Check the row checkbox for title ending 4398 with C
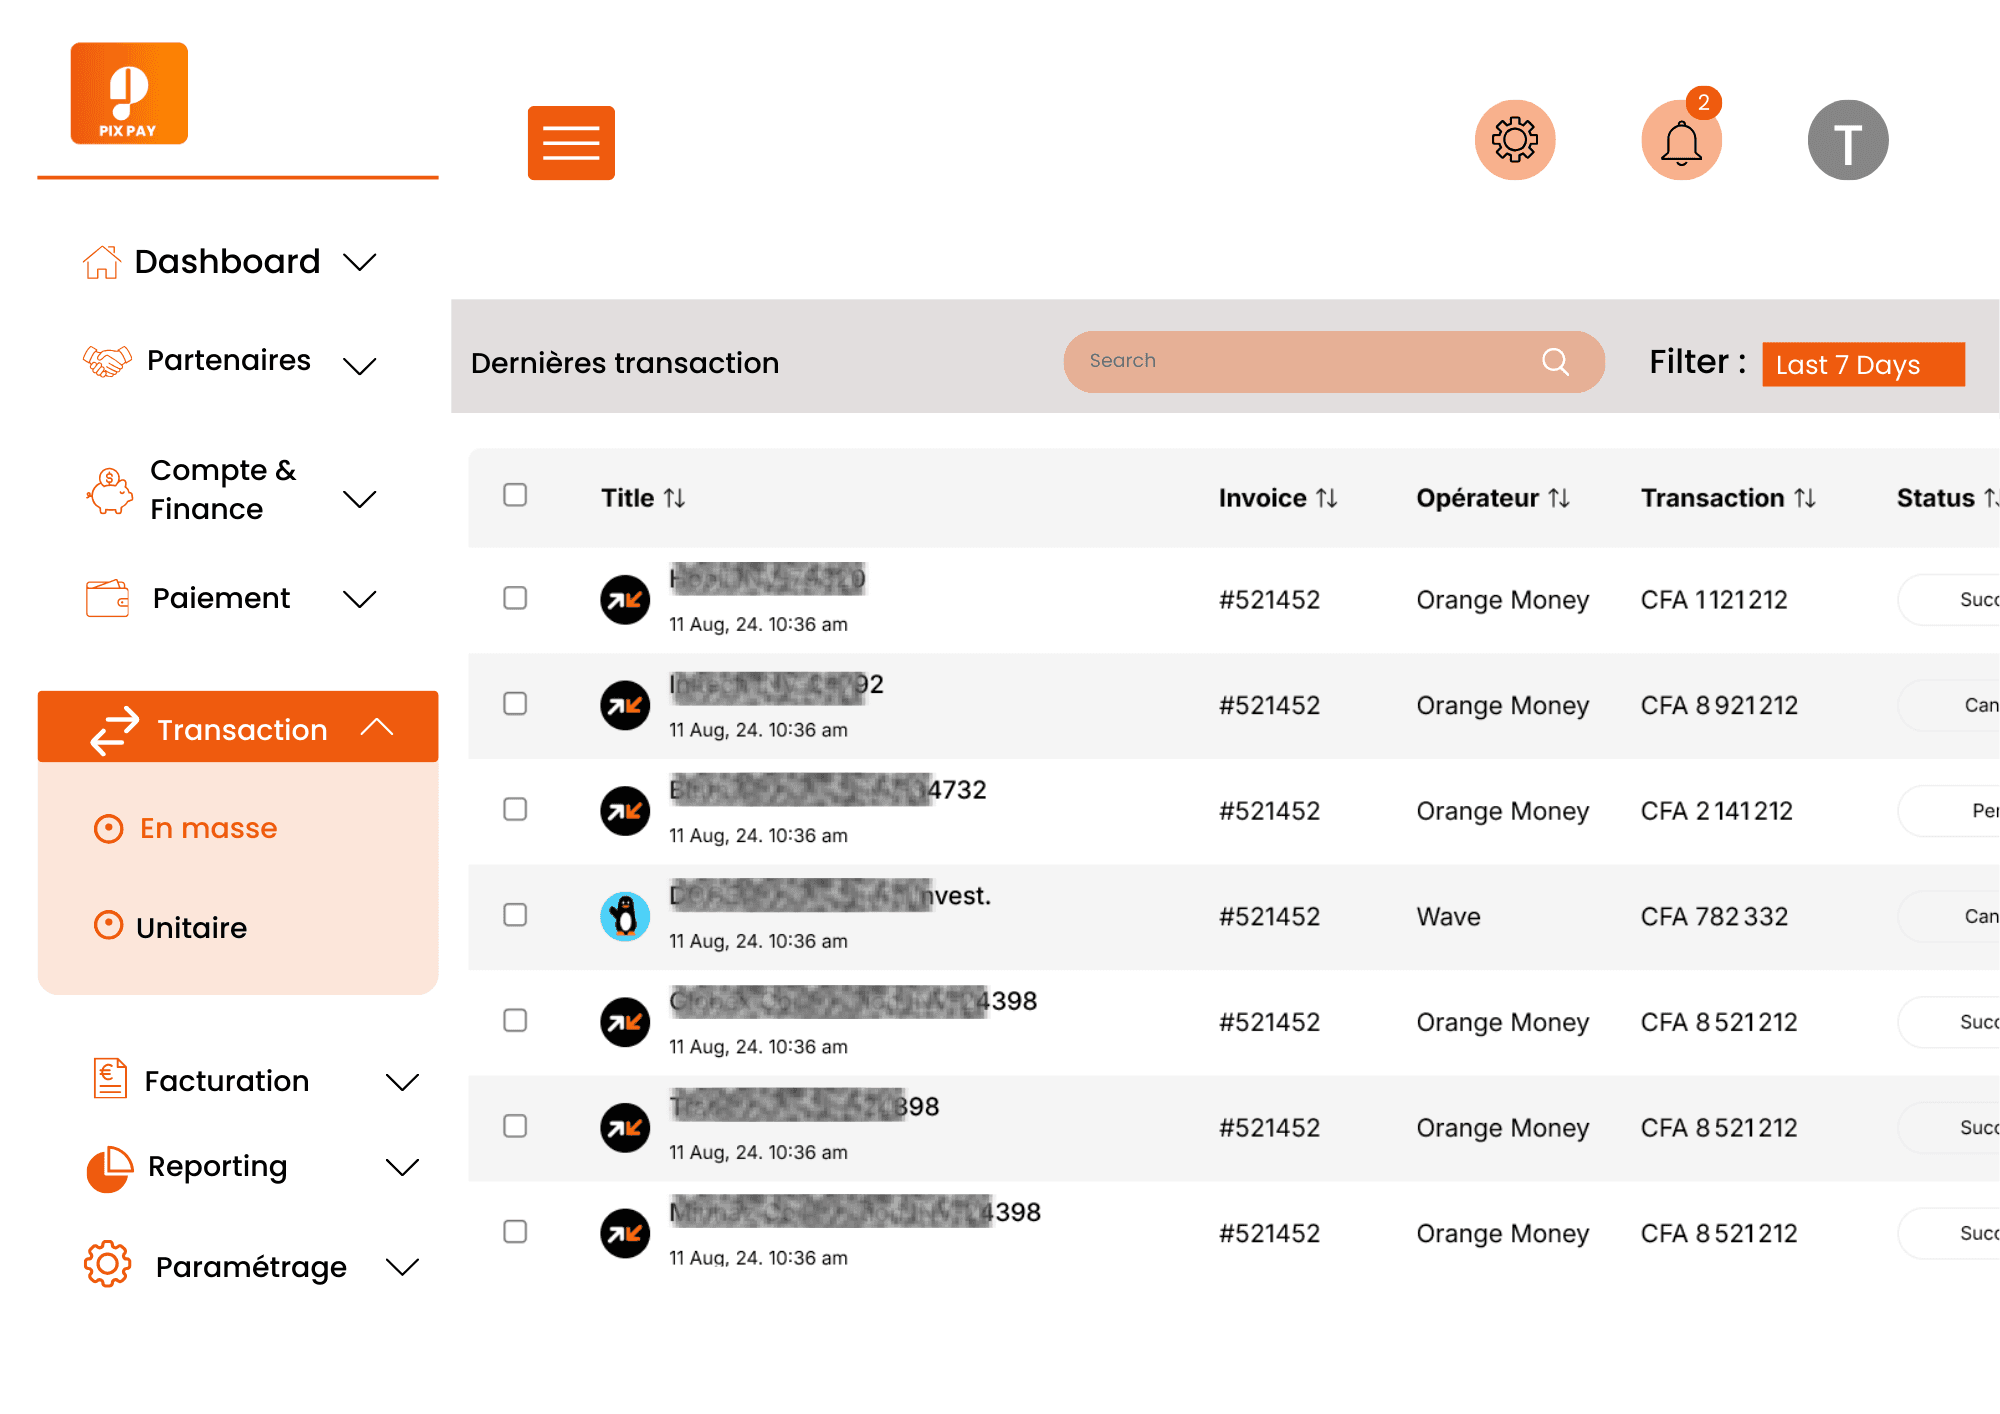Screen dimensions: 2000x1414 pos(515,1020)
